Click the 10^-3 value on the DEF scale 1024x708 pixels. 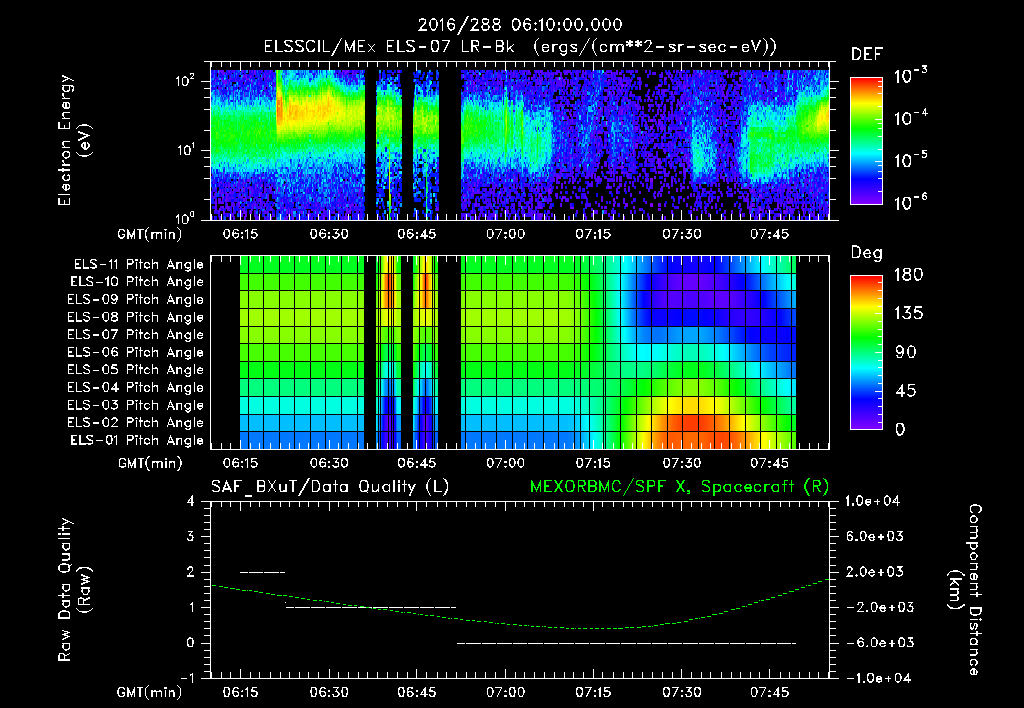(911, 76)
